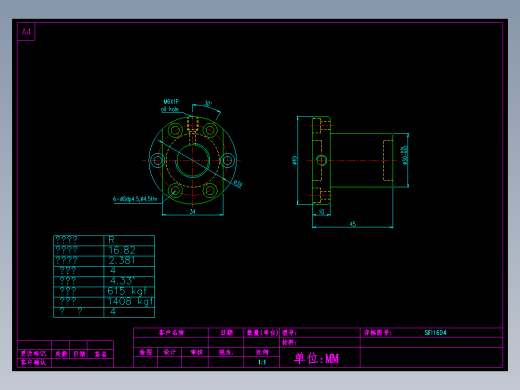Image resolution: width=520 pixels, height=390 pixels.
Task: Select the 615 kgf table cell
Action: tap(127, 291)
